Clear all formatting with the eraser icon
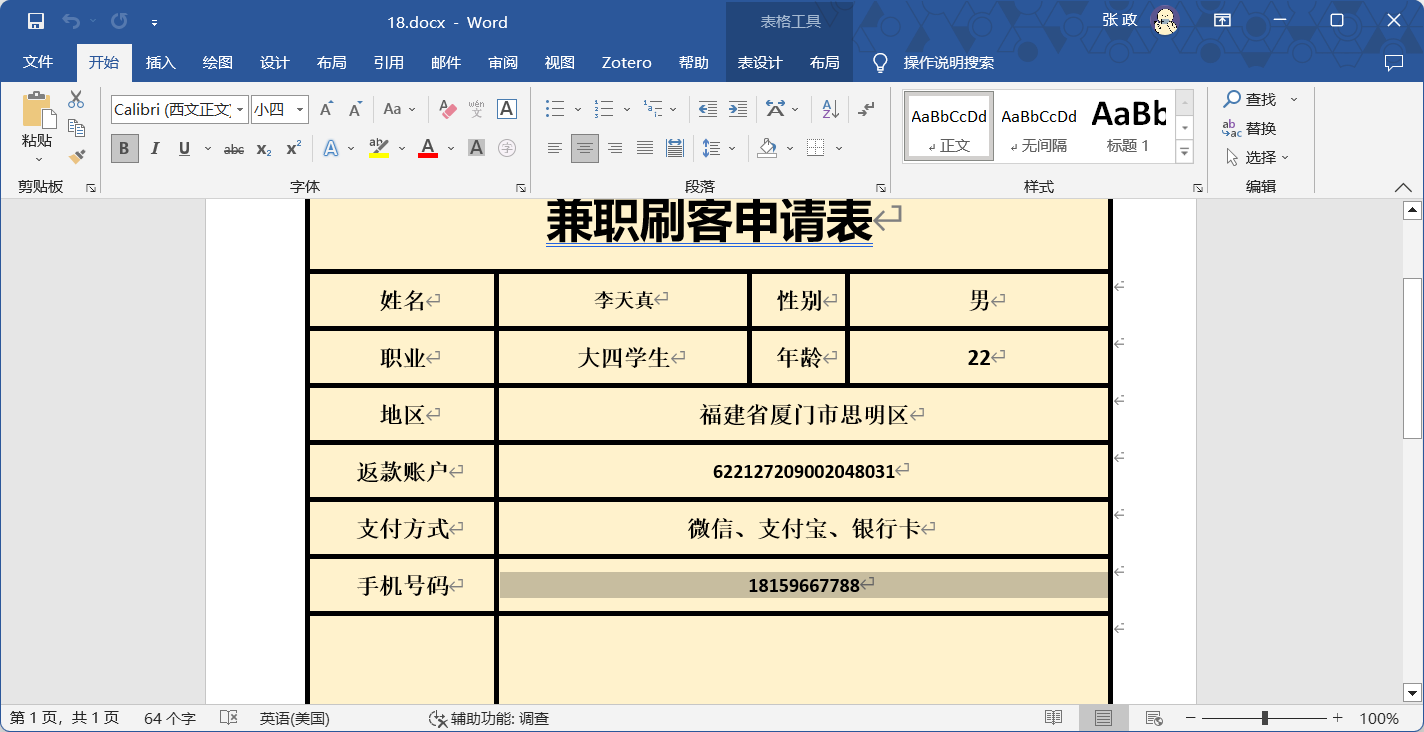This screenshot has height=732, width=1424. pos(446,108)
